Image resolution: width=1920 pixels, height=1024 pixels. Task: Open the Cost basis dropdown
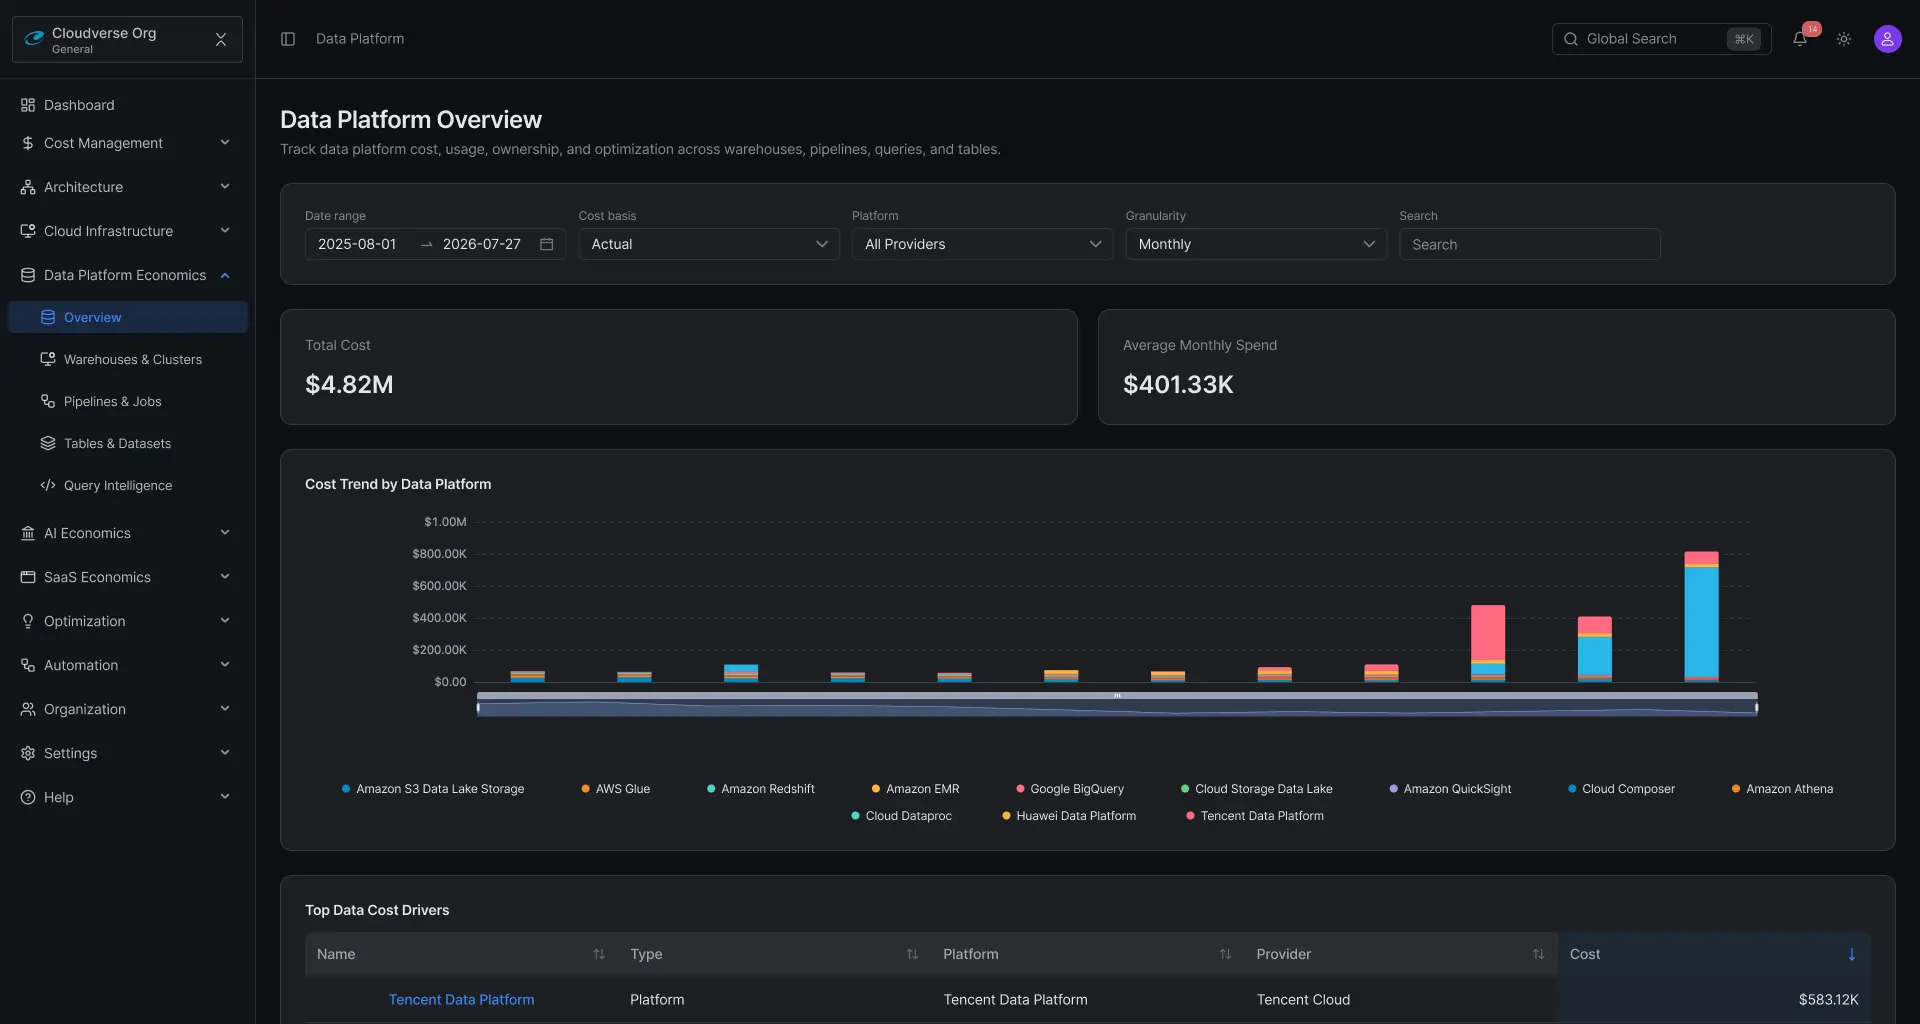[708, 244]
